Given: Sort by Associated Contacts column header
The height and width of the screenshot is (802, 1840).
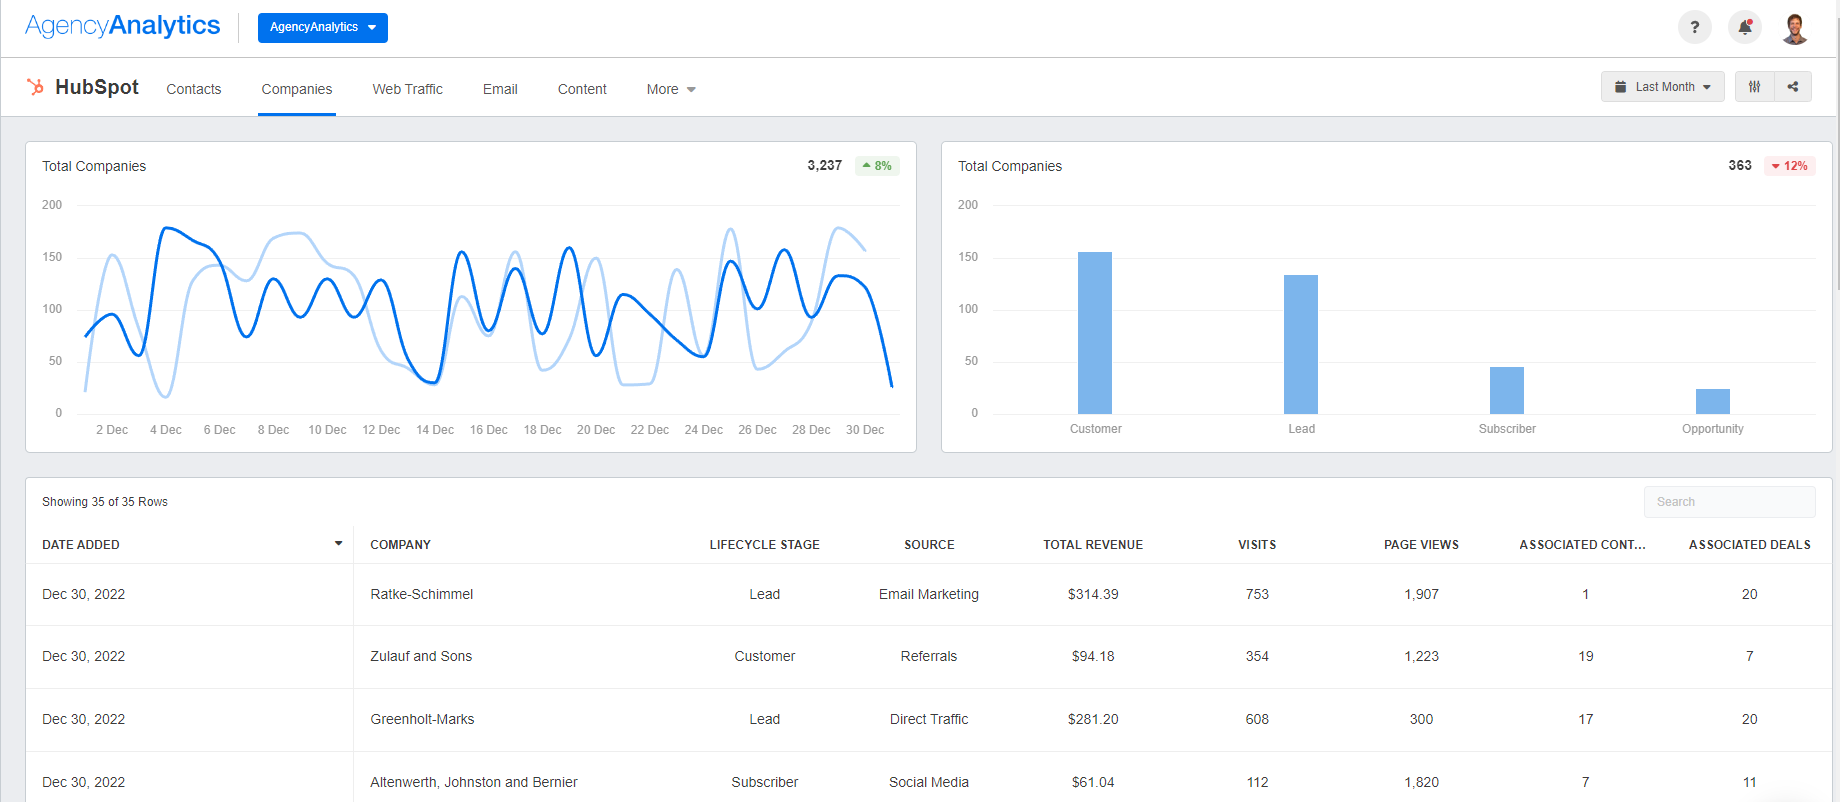Looking at the screenshot, I should tap(1582, 545).
